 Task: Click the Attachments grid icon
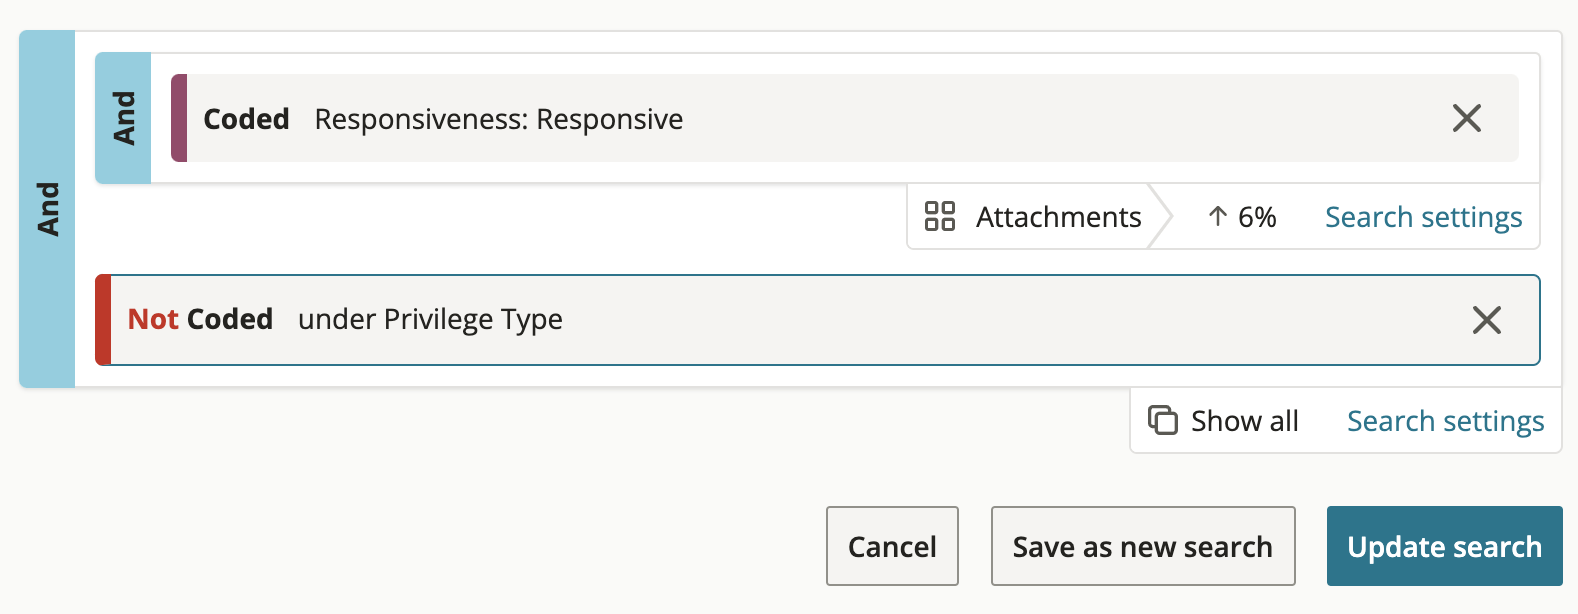[x=940, y=216]
